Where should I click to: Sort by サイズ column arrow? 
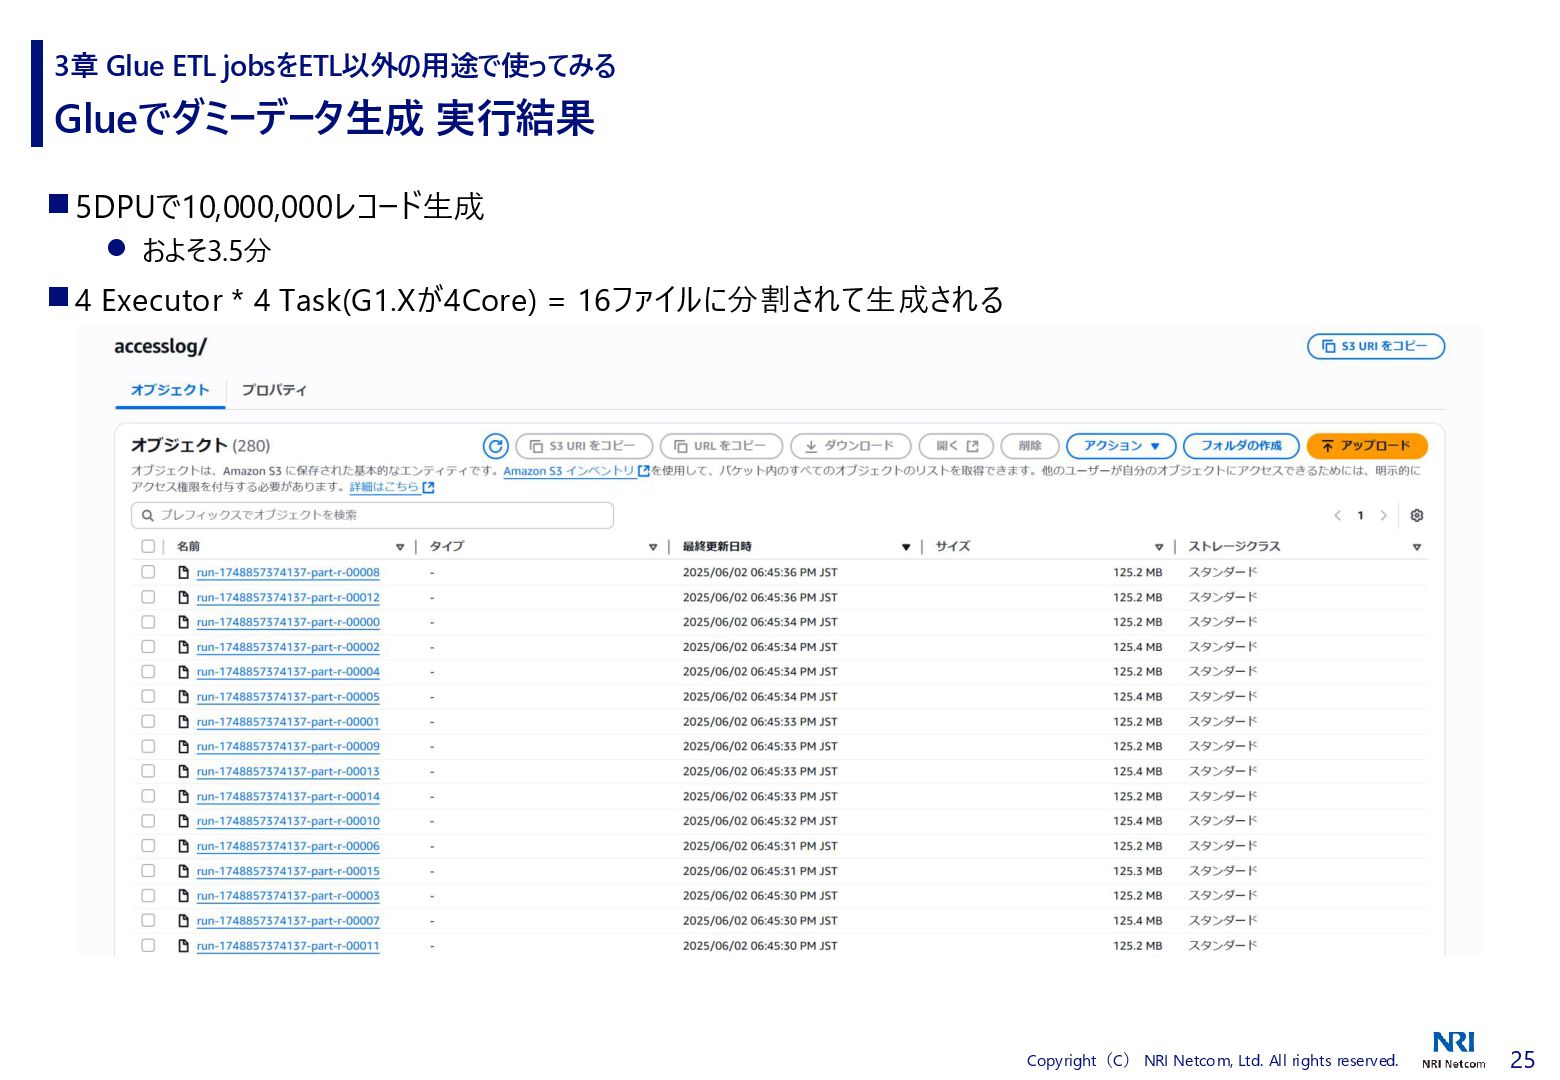(x=1159, y=547)
